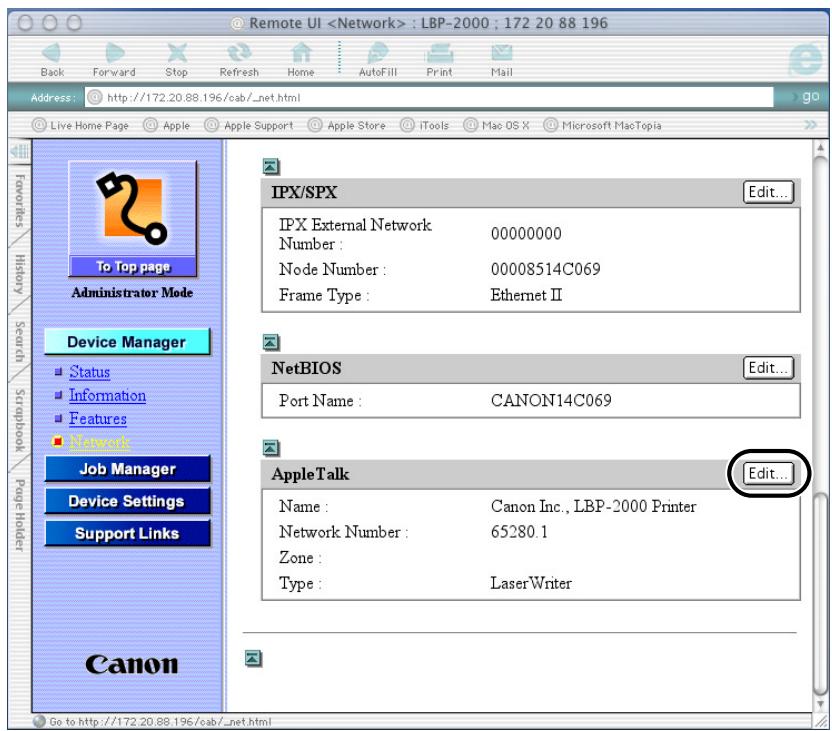The width and height of the screenshot is (832, 731).
Task: Open the Support Links menu
Action: pyautogui.click(x=127, y=534)
